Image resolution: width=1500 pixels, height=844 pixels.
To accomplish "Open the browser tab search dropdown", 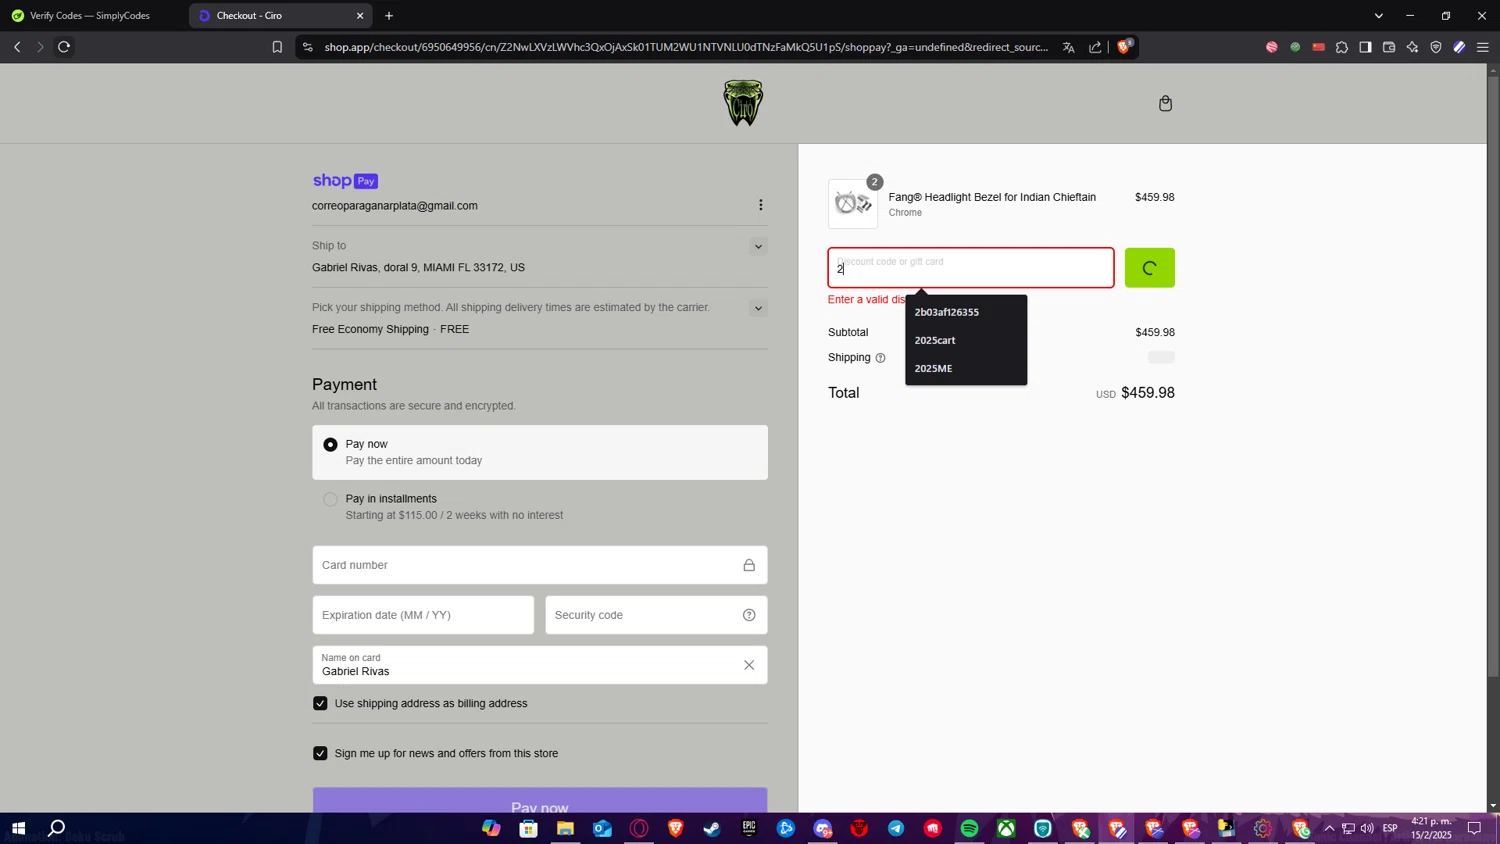I will point(1378,15).
